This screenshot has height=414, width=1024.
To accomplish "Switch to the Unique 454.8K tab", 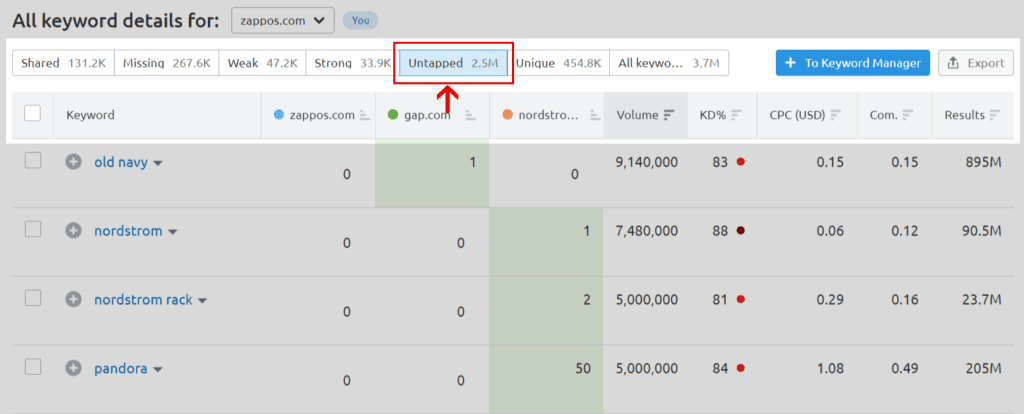I will (558, 63).
